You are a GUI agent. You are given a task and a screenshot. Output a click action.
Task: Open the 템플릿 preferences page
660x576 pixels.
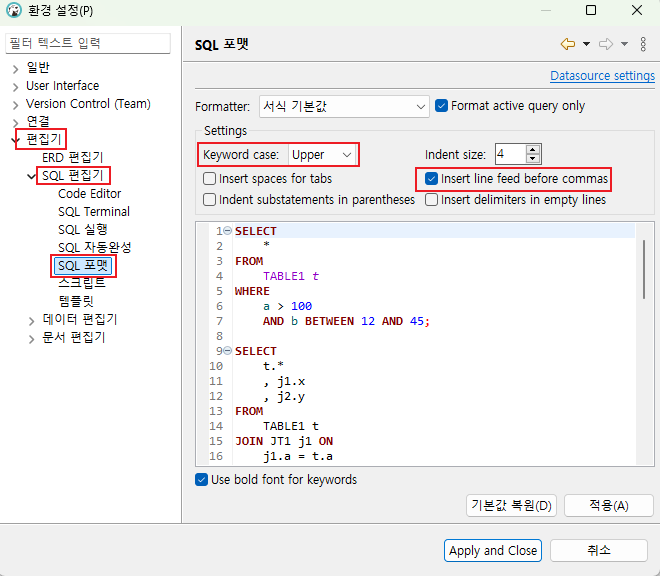coord(76,301)
